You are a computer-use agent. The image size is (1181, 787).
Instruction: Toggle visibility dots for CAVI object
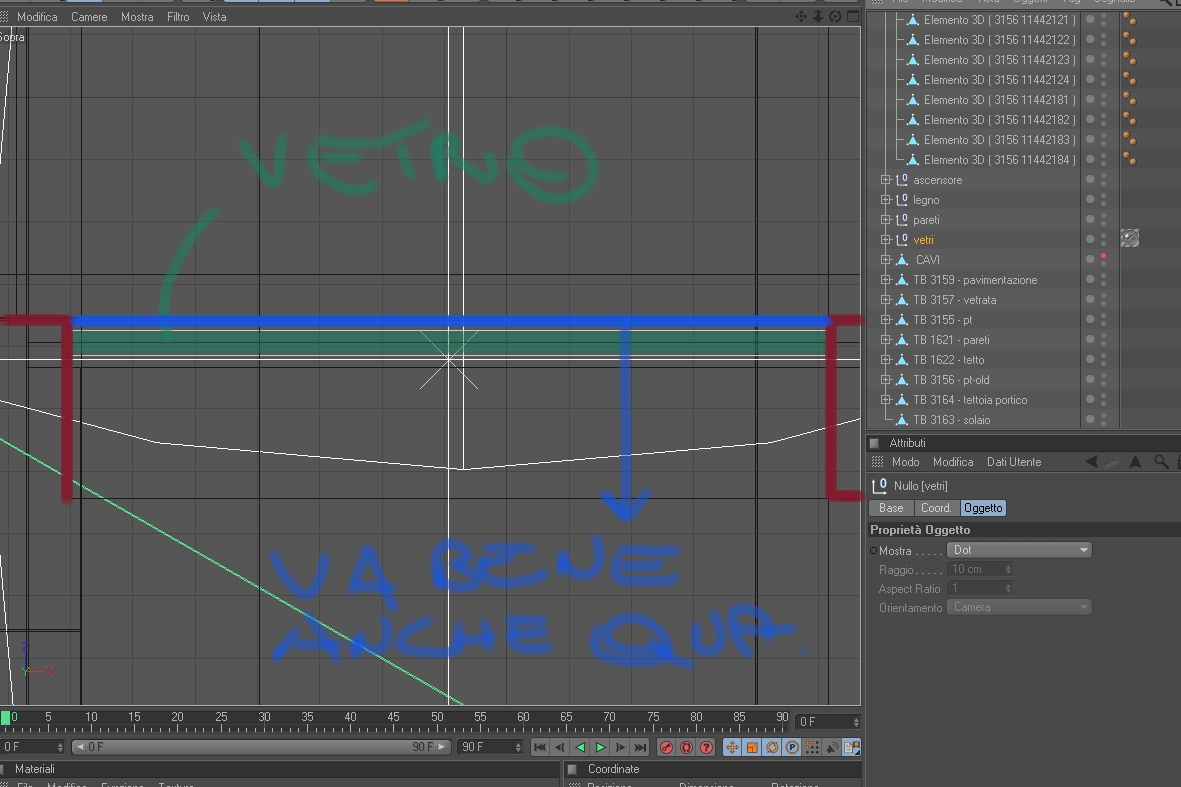tap(1096, 260)
